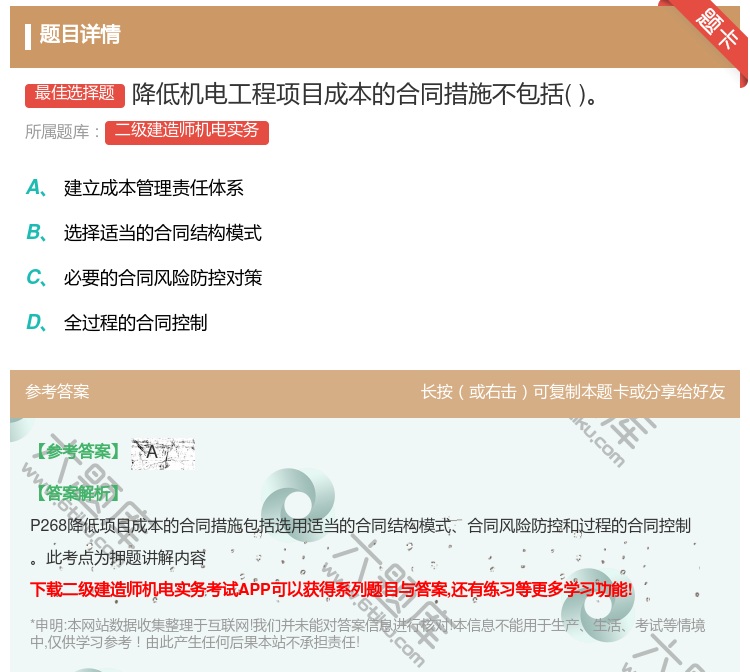Screen dimensions: 750x672
Task: Click the 所属题库 label
Action: tap(62, 132)
